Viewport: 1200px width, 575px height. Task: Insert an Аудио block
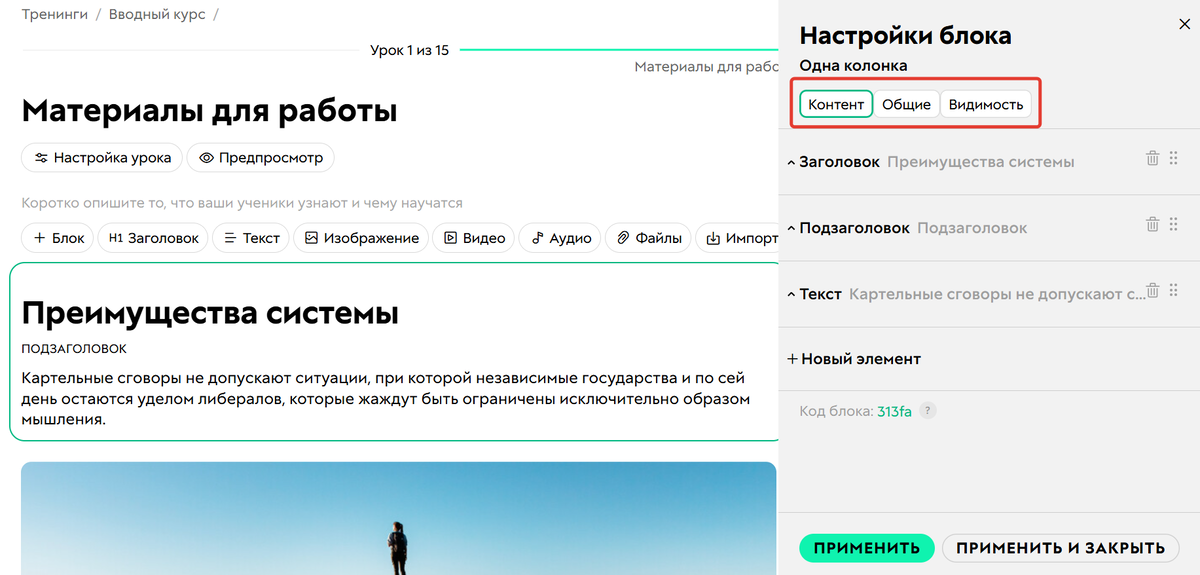[560, 238]
